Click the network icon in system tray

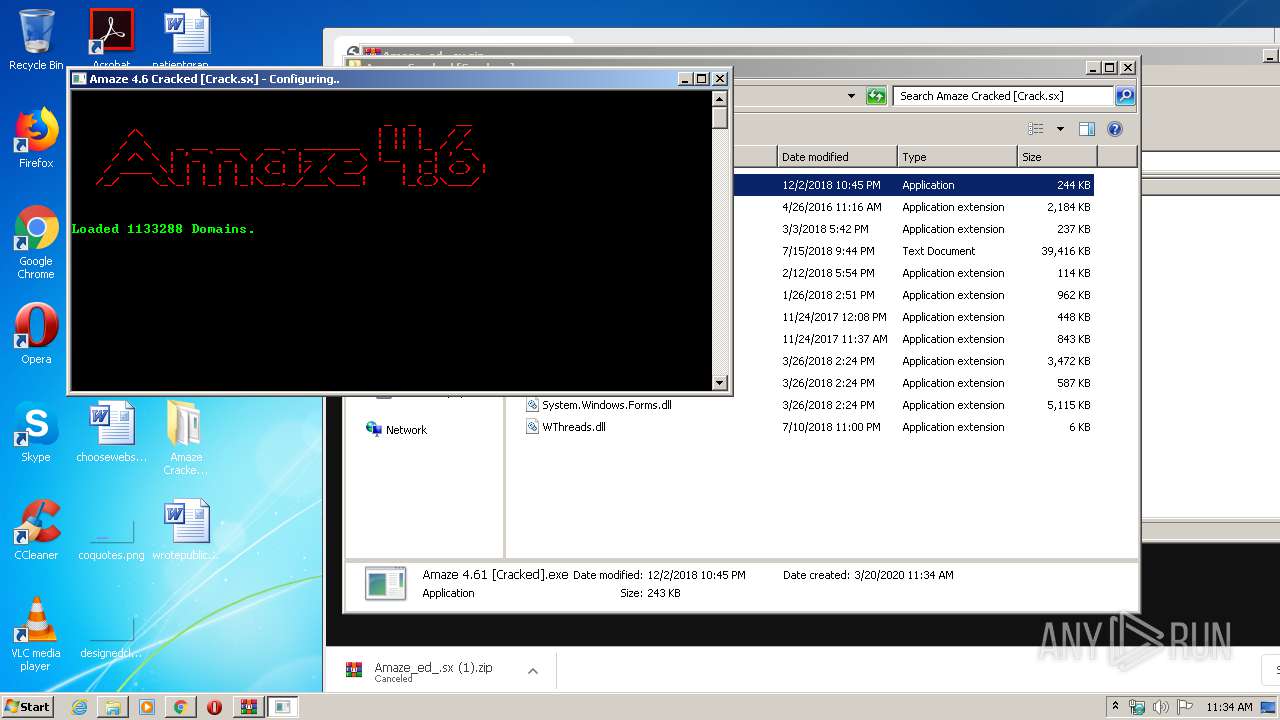pyautogui.click(x=1137, y=707)
